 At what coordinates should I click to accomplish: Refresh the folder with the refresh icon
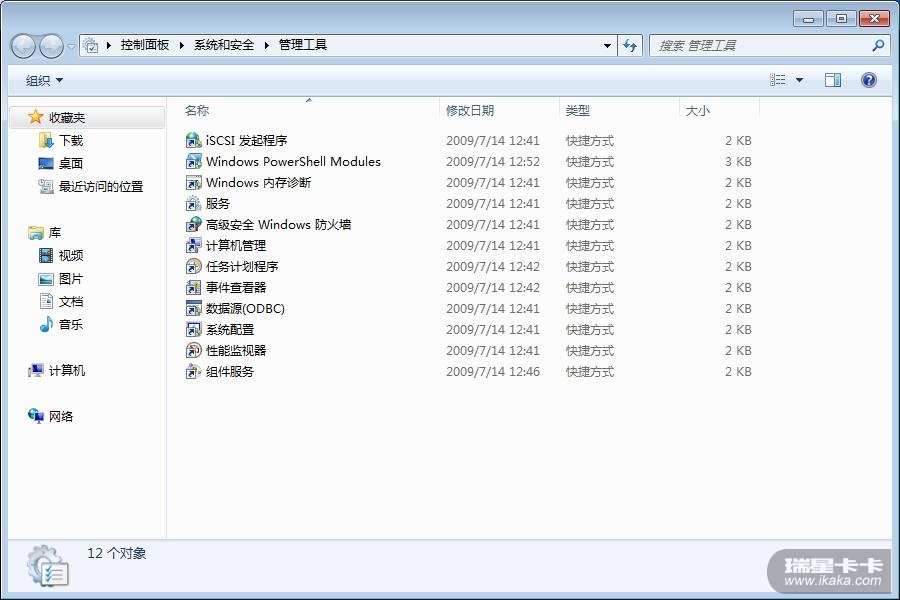[630, 45]
